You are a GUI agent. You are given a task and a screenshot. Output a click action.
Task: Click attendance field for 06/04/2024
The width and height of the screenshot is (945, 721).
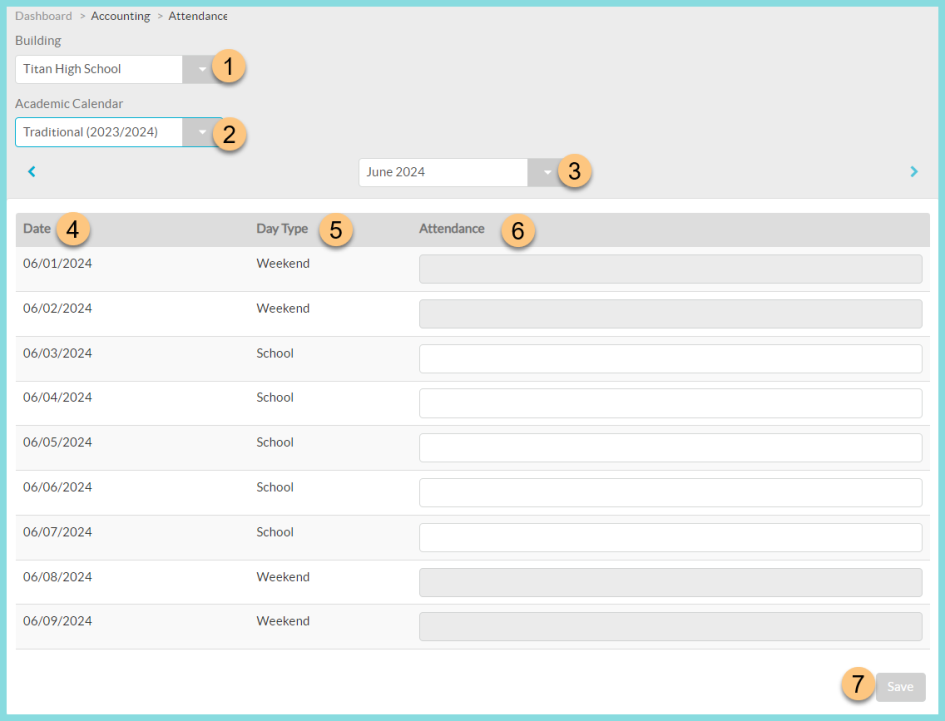pyautogui.click(x=670, y=403)
